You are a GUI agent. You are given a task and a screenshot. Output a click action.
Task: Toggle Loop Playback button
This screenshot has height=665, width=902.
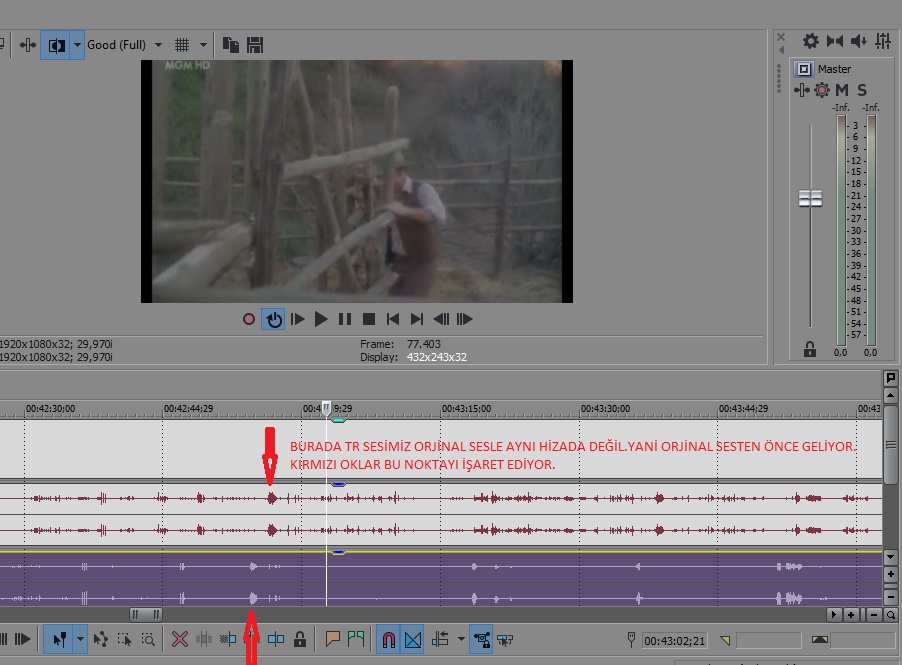[273, 319]
